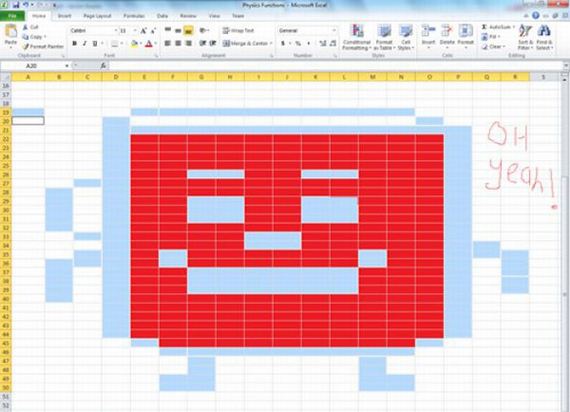Open the font size dropdown
This screenshot has width=570, height=412.
click(x=135, y=31)
